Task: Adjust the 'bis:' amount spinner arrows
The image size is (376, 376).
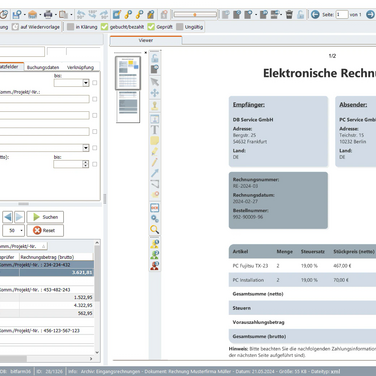Action: [85, 164]
